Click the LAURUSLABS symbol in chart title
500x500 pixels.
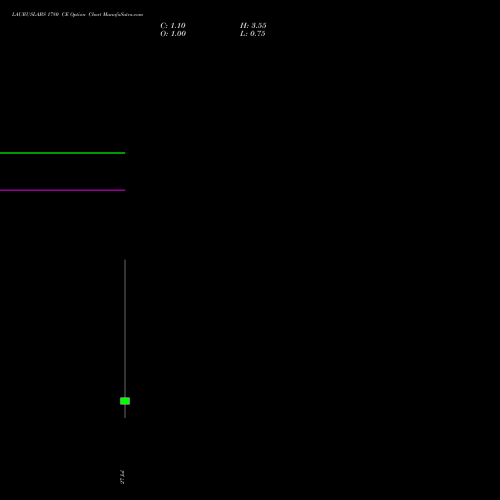29,14
